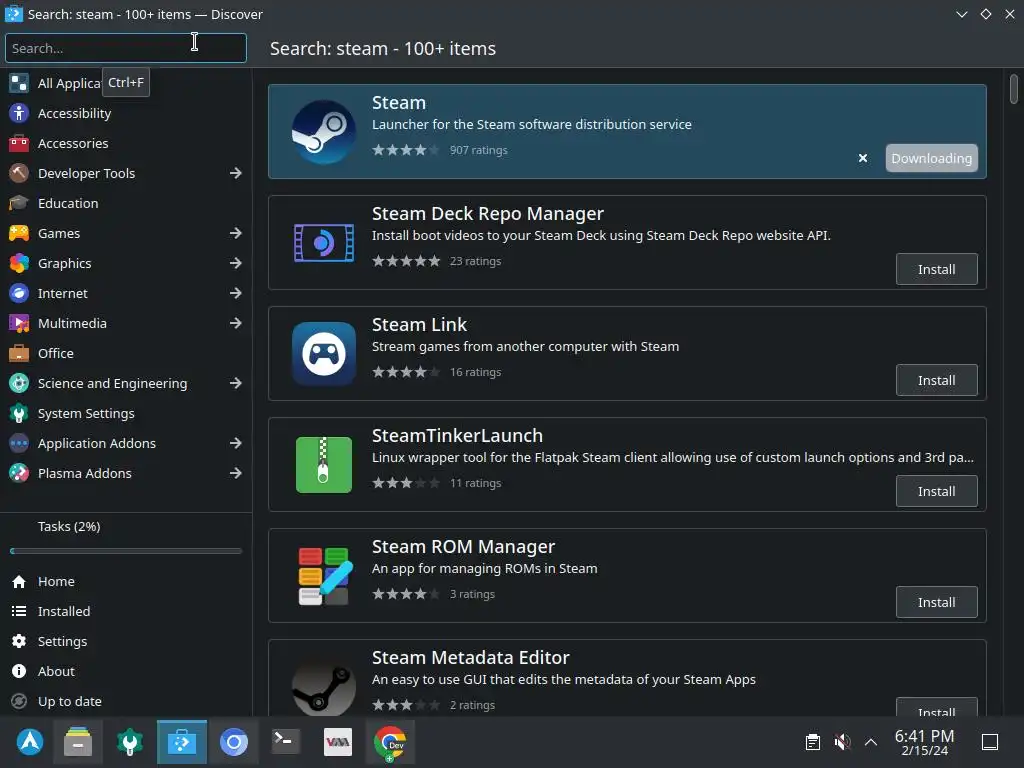Click the Steam ROM Manager icon
The height and width of the screenshot is (768, 1024).
[x=325, y=575]
